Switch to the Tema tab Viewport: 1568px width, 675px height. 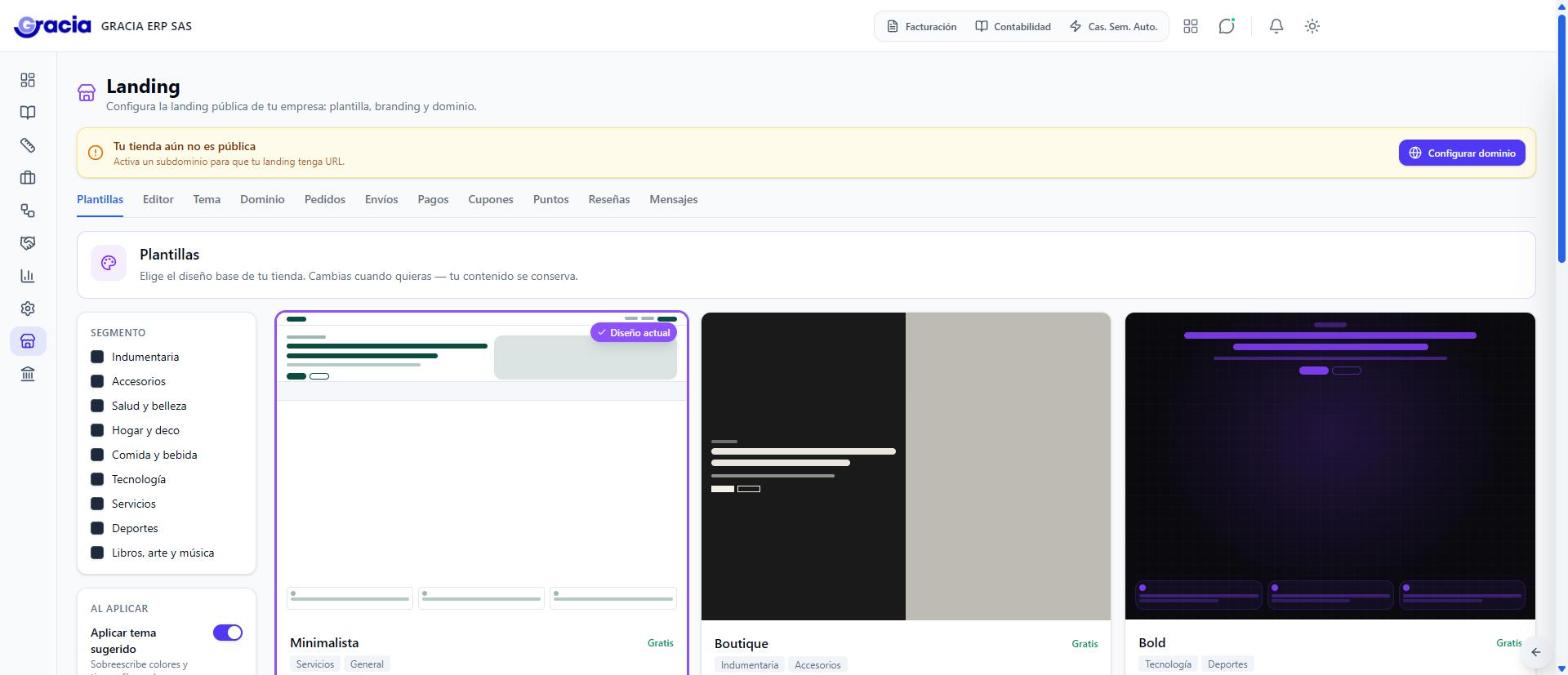[207, 199]
